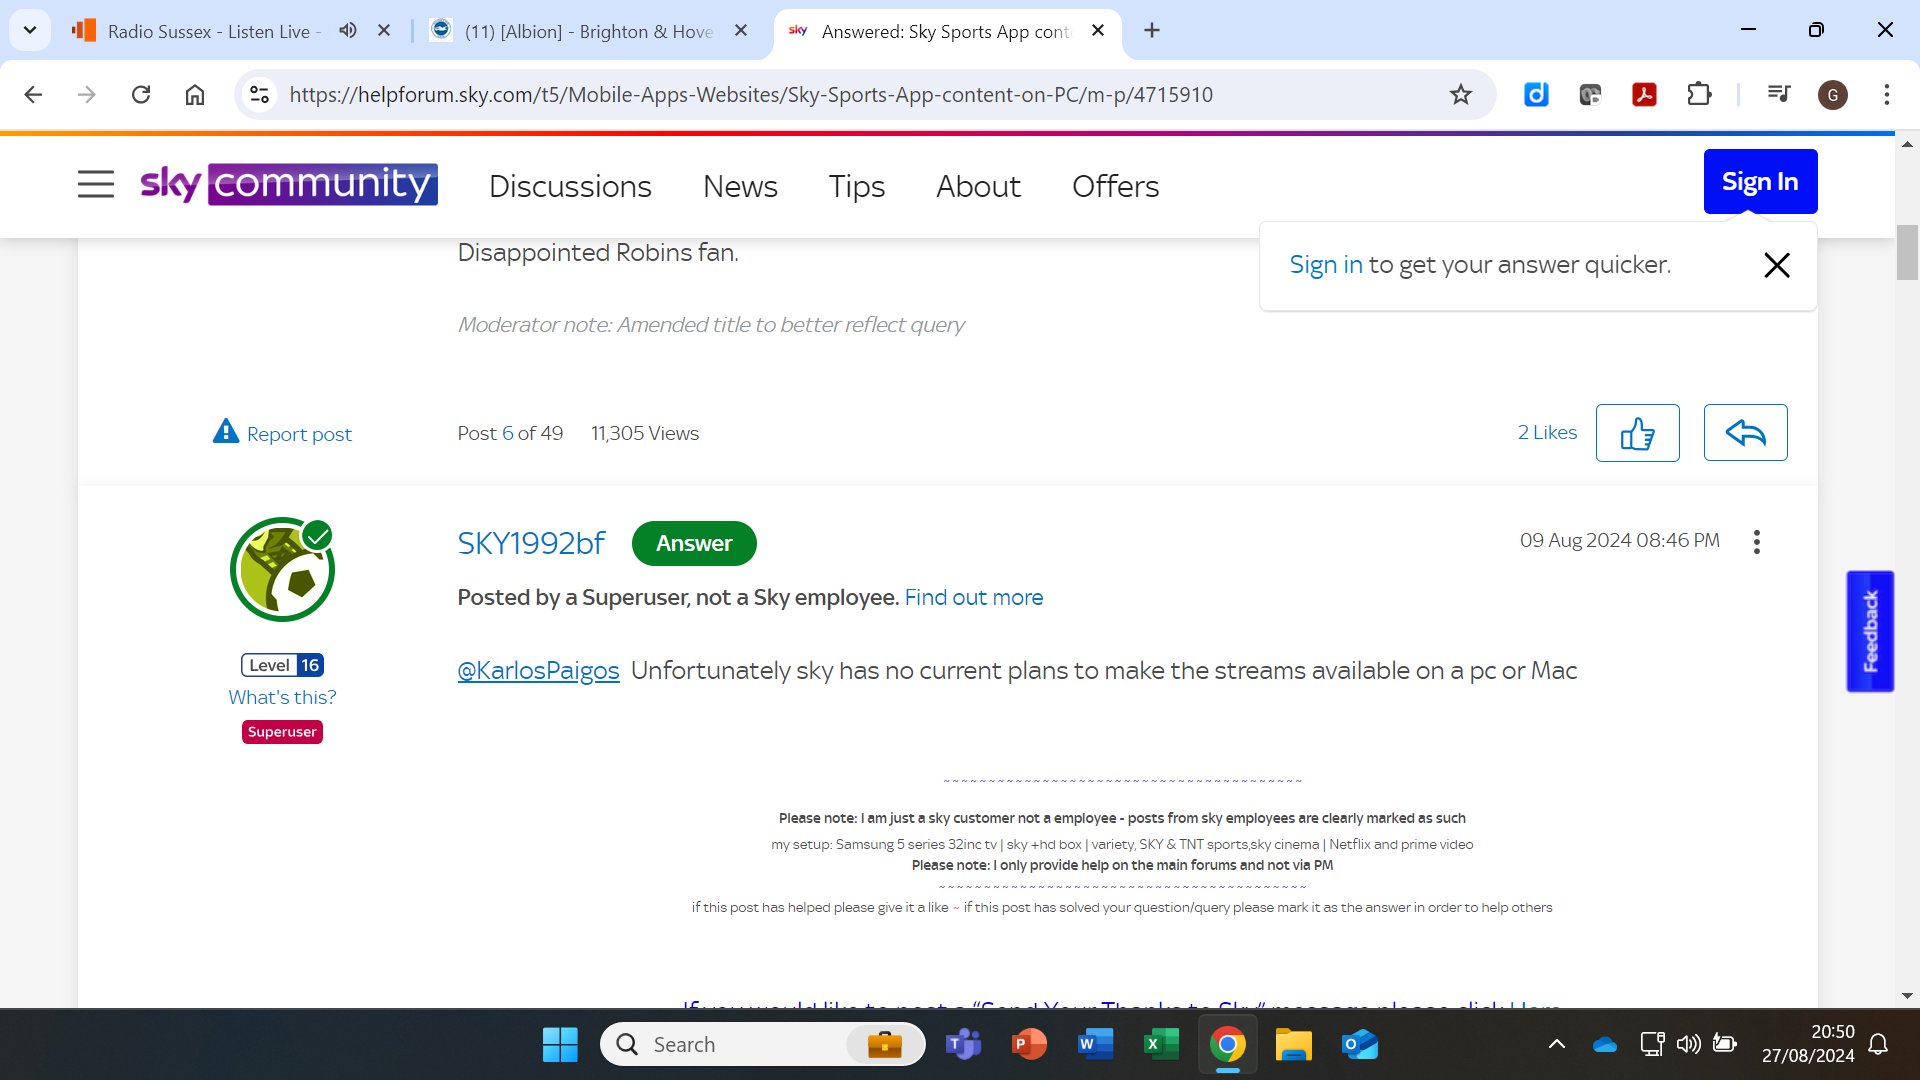Like the post with thumbs-up button

1637,433
